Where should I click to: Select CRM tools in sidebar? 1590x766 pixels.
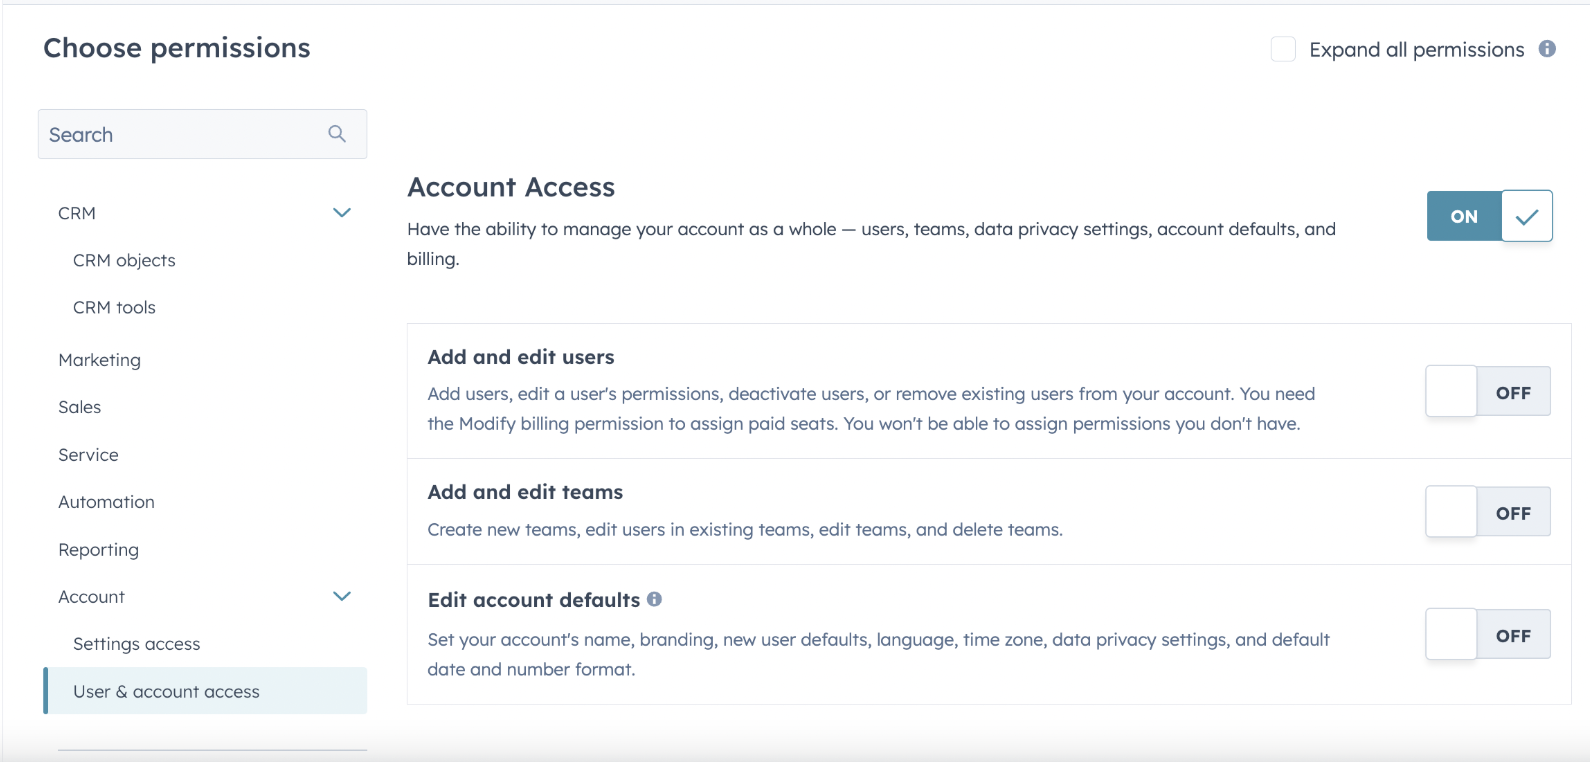[x=114, y=308]
